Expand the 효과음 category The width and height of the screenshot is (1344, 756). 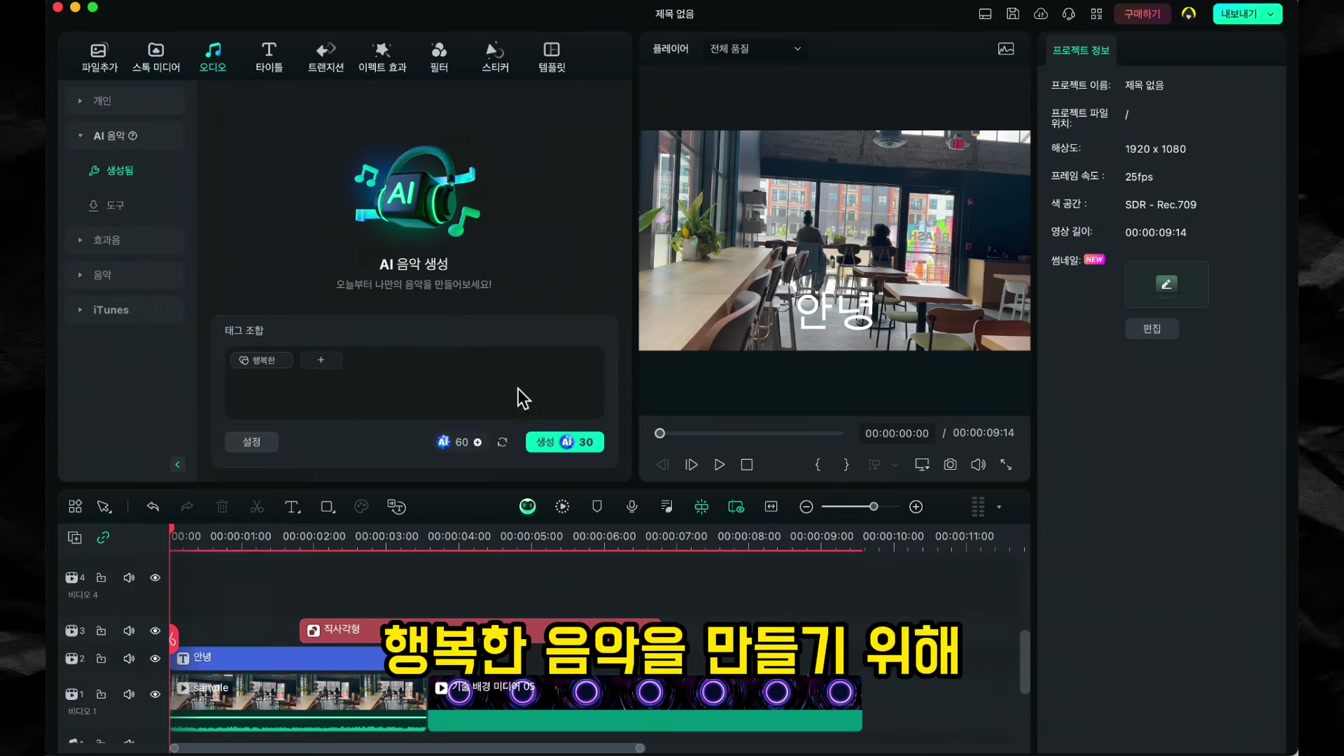pos(125,240)
